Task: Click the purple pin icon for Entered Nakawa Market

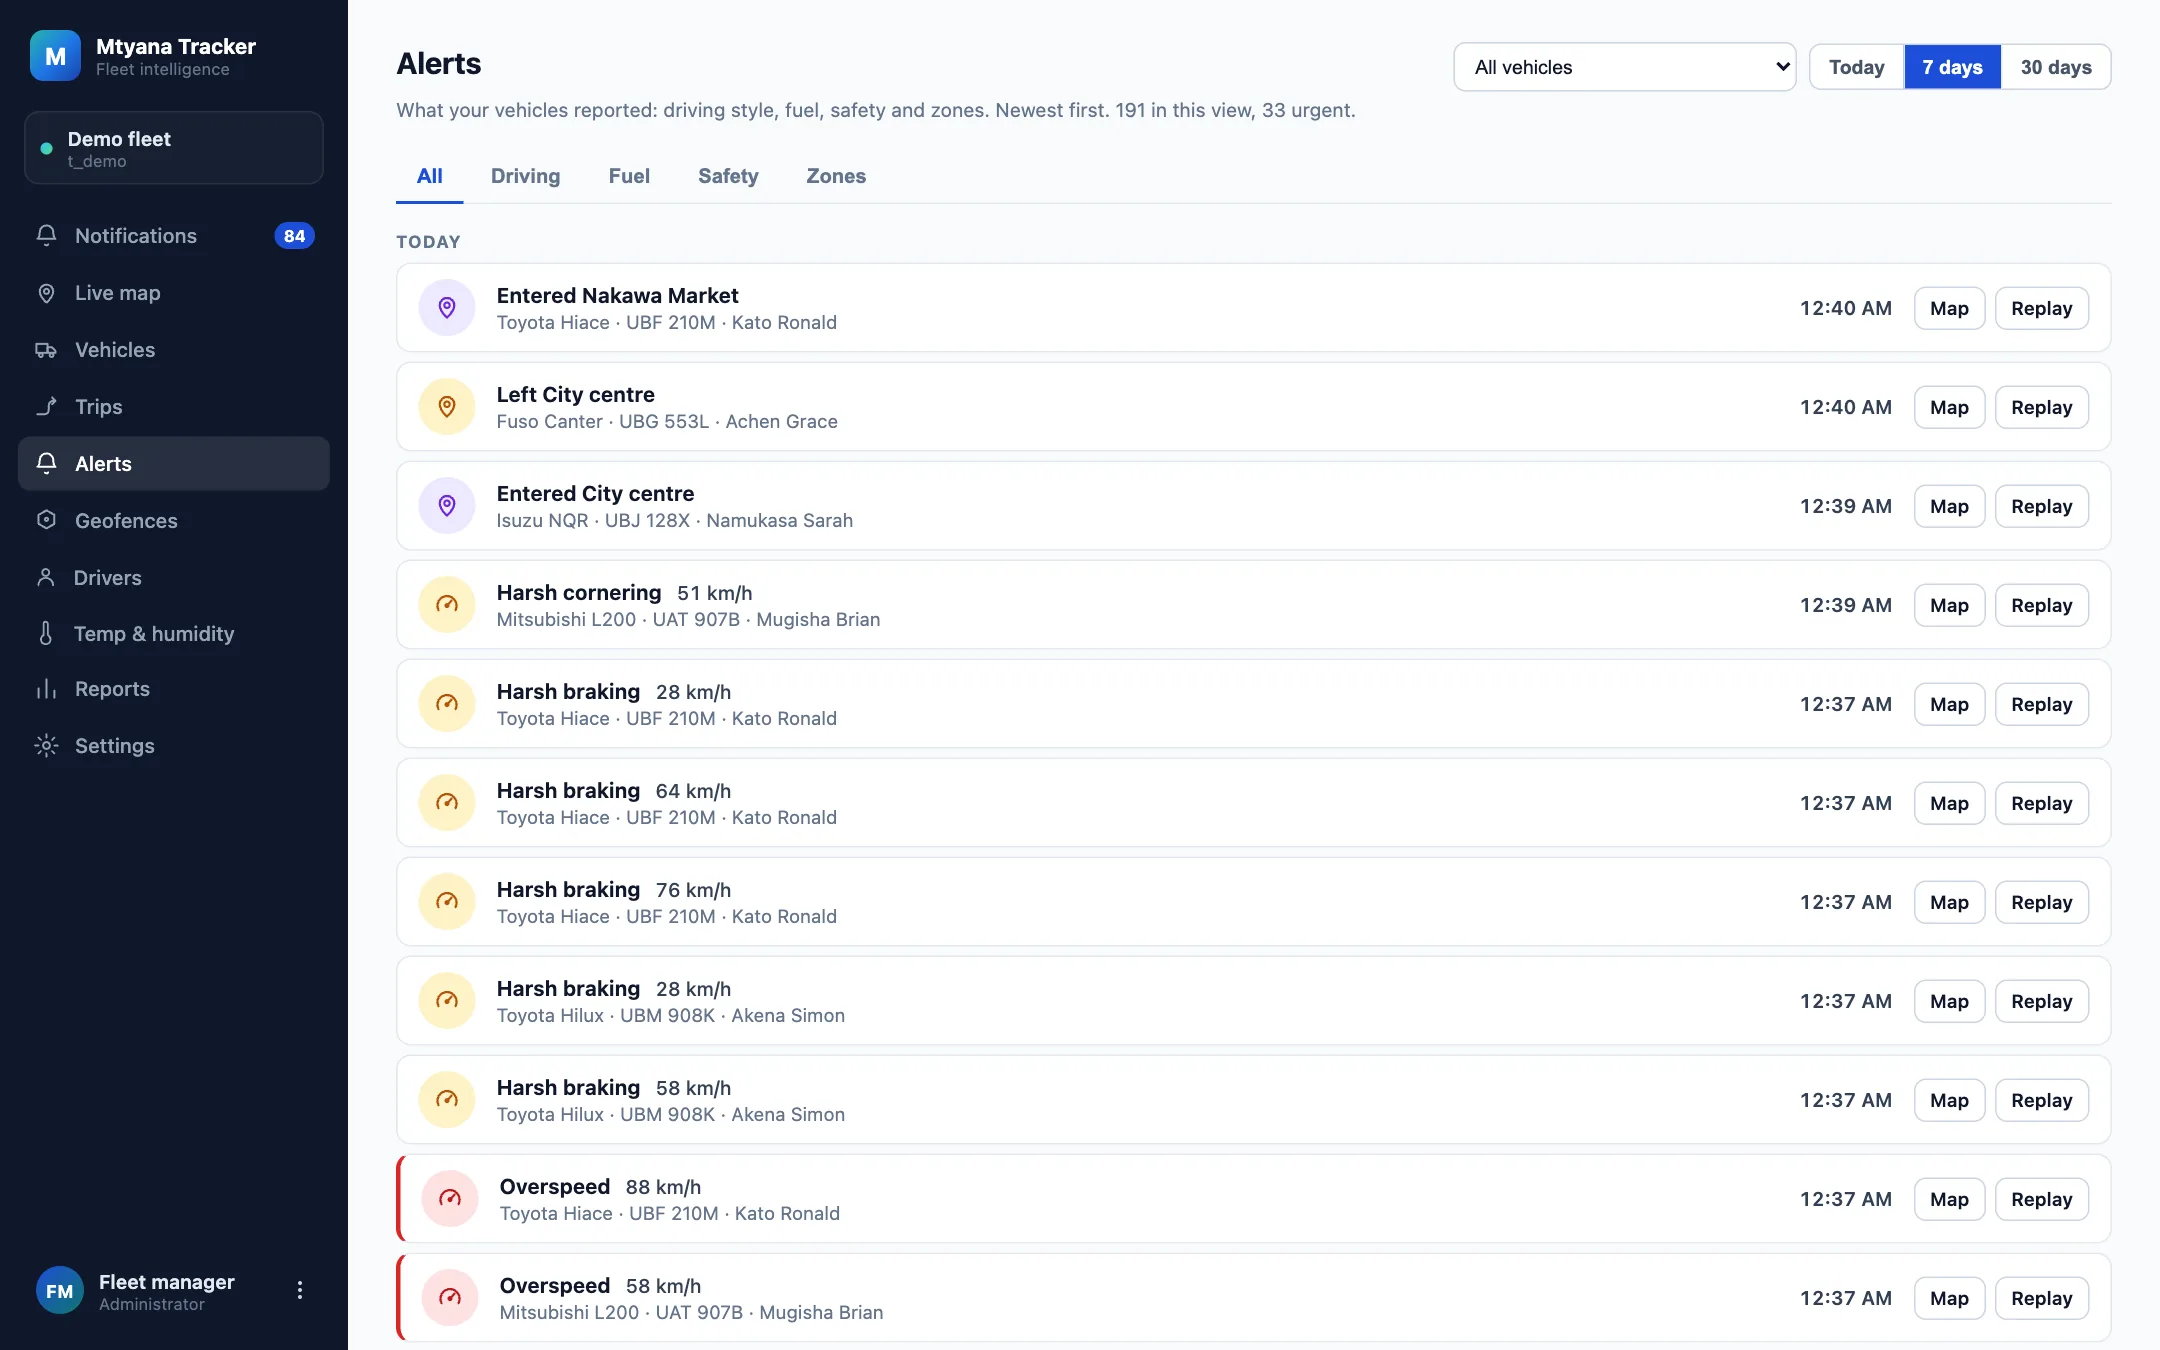Action: (447, 307)
